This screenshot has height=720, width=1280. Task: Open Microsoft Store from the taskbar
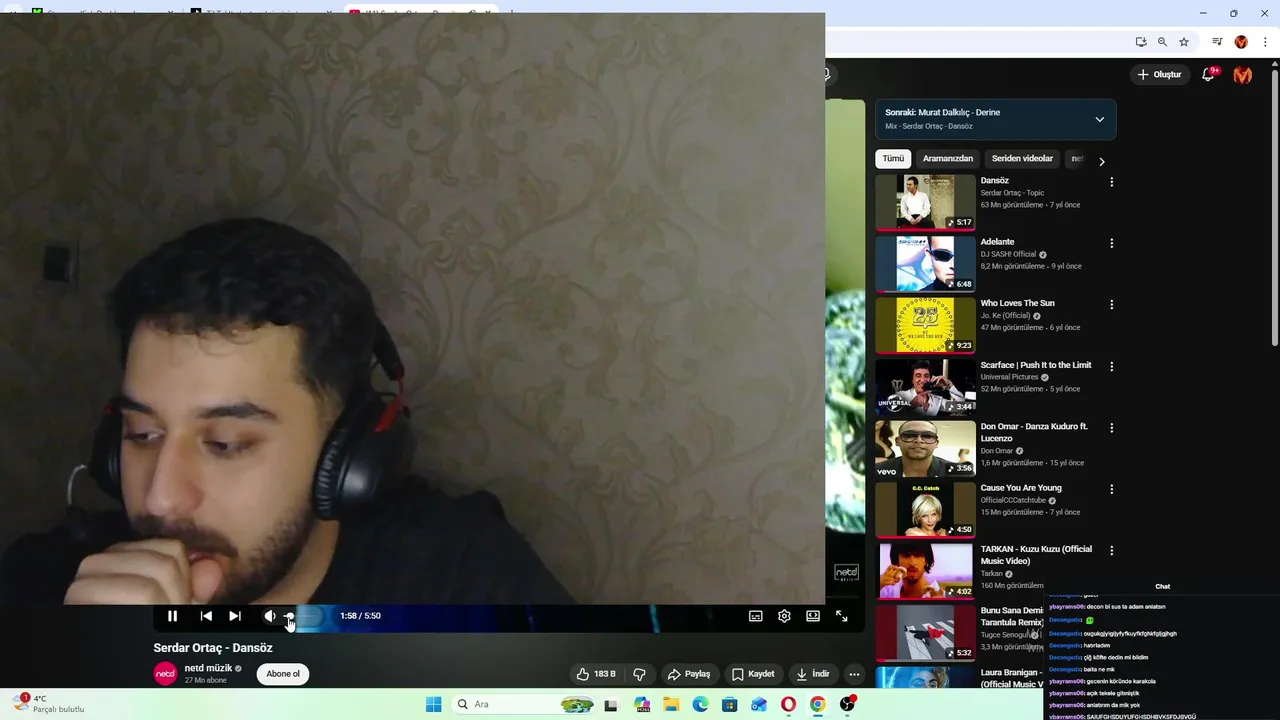[x=729, y=704]
